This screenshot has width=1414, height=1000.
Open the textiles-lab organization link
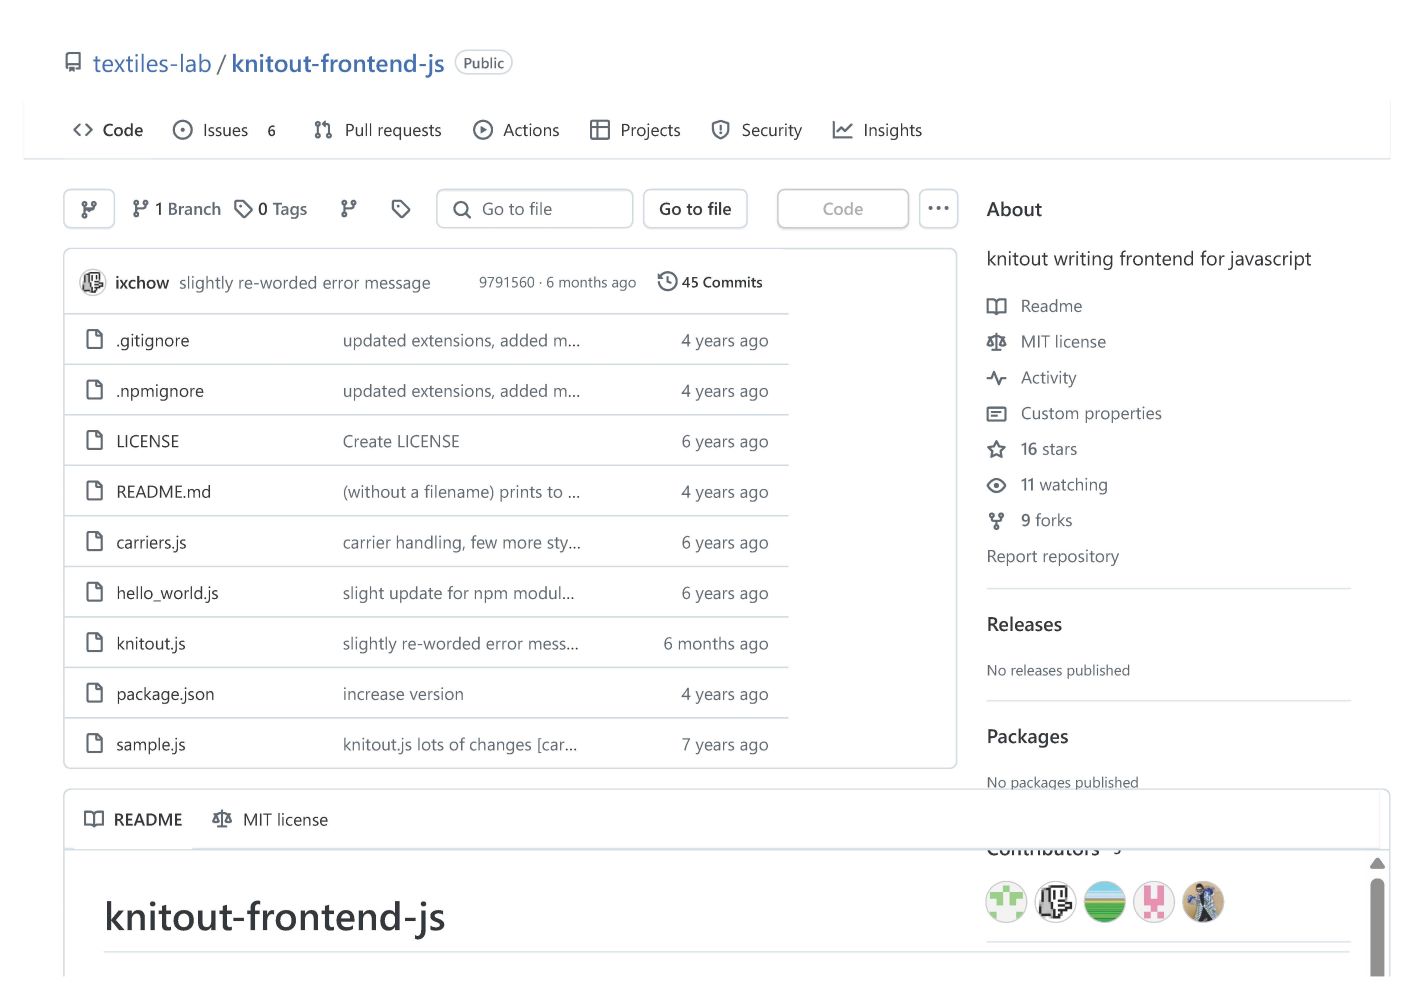point(152,64)
